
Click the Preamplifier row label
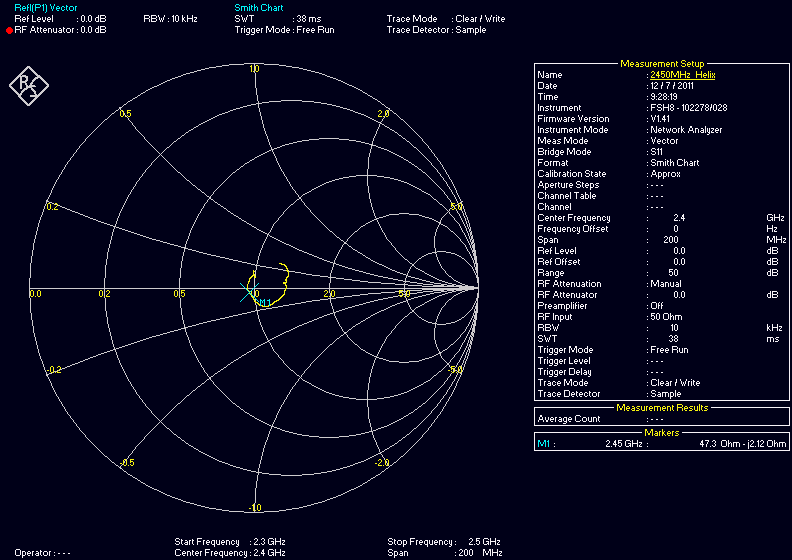[x=562, y=306]
